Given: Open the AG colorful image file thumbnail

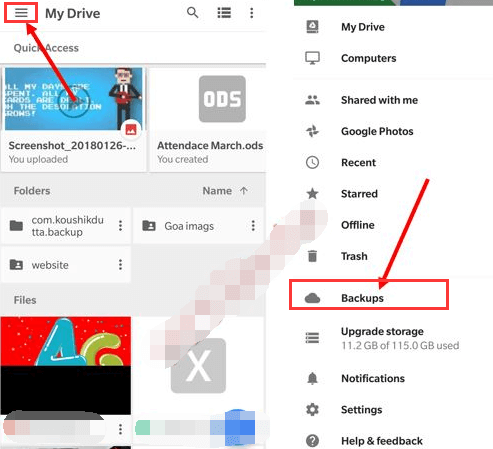Looking at the screenshot, I should pos(66,365).
